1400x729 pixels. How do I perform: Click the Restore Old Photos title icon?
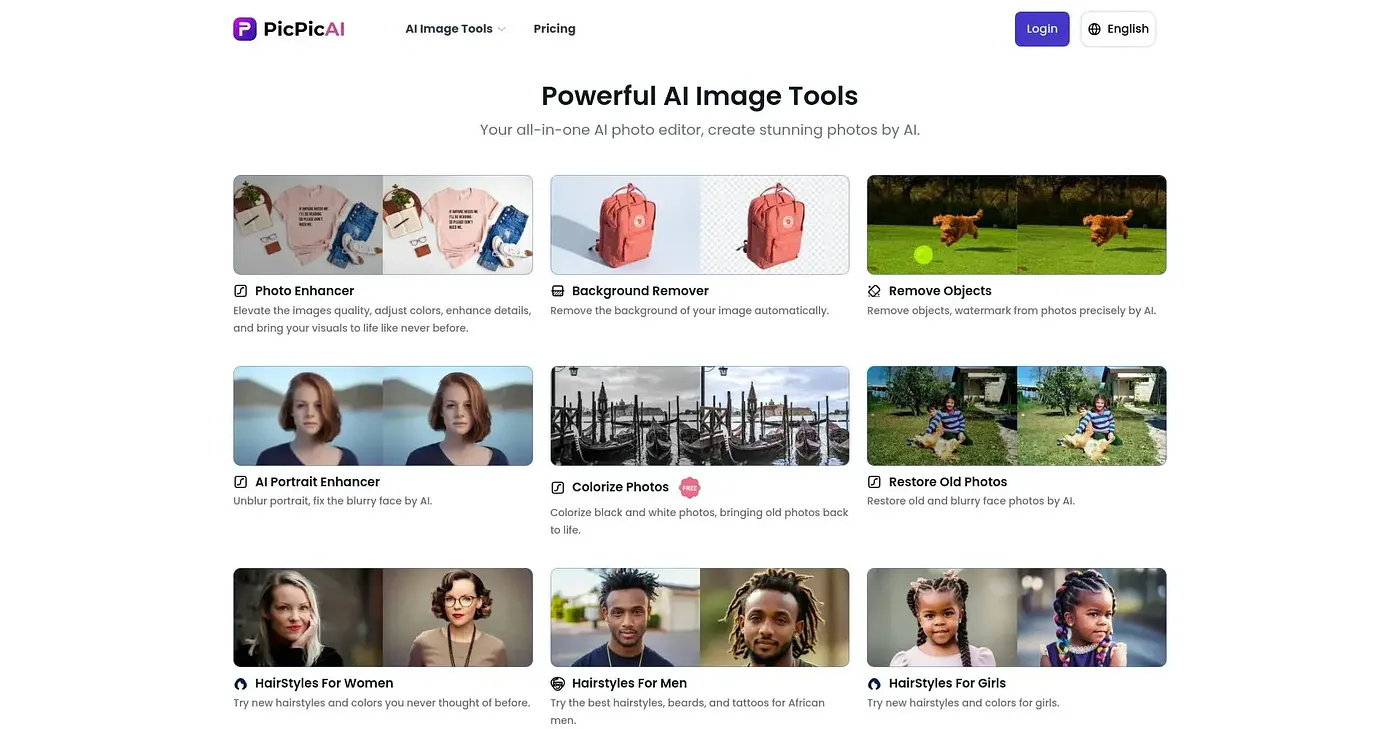[874, 482]
